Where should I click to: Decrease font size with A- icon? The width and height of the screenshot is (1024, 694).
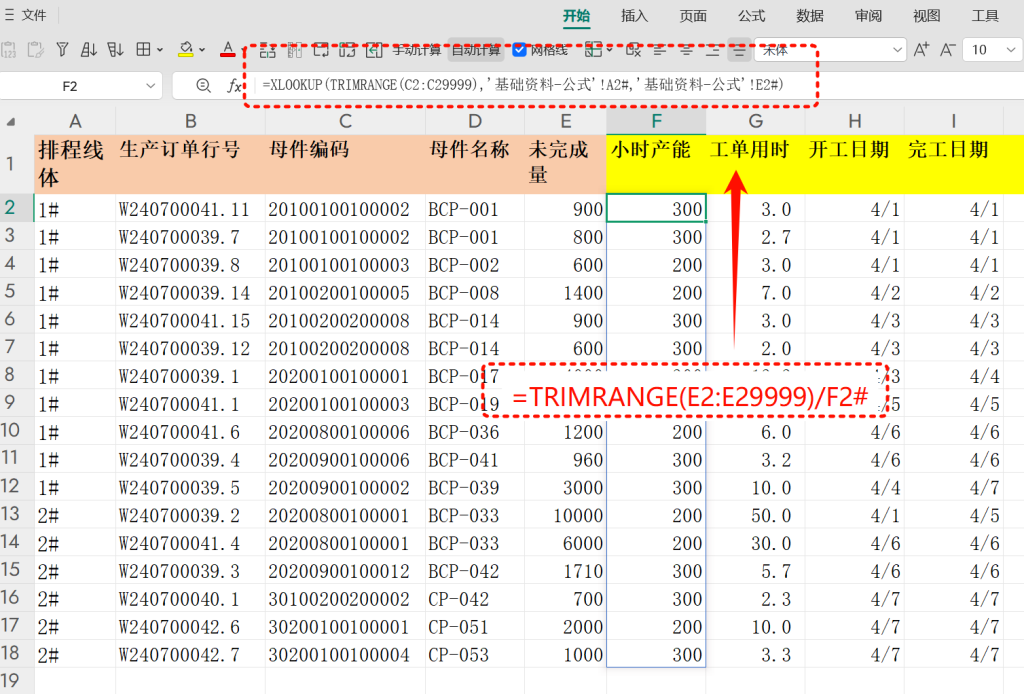coord(948,50)
